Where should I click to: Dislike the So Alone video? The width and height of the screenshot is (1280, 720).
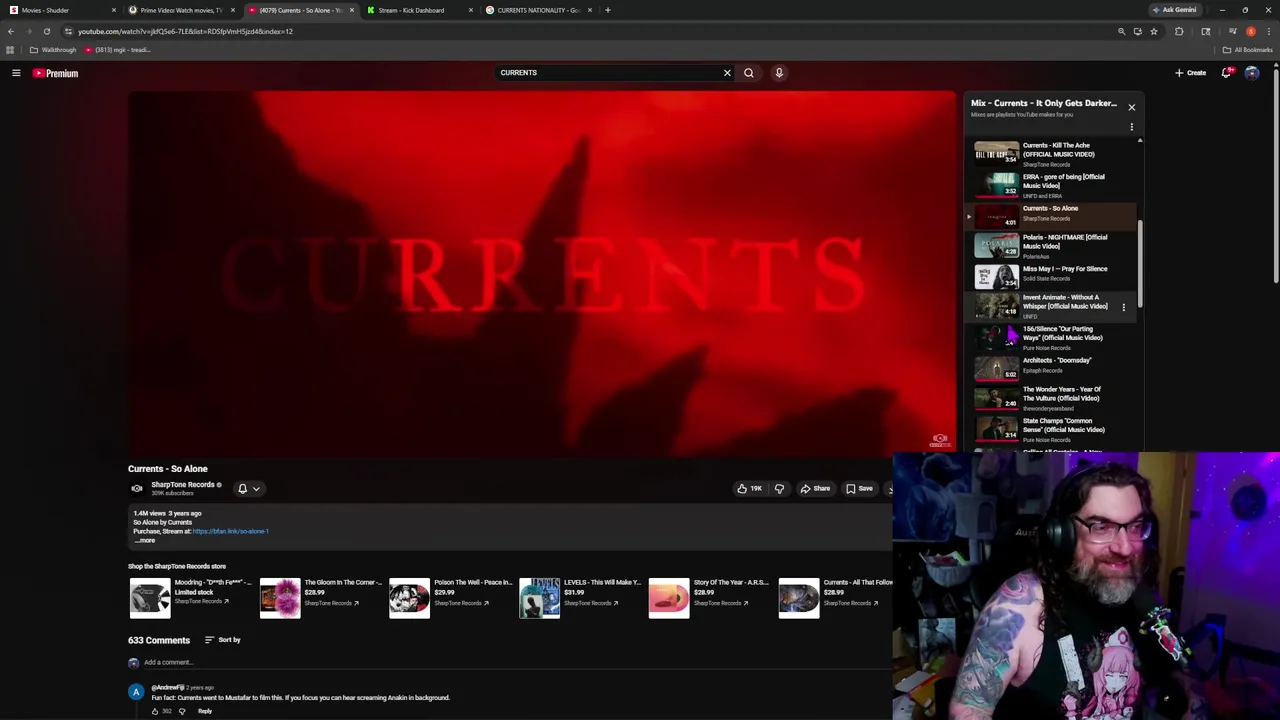pyautogui.click(x=779, y=489)
